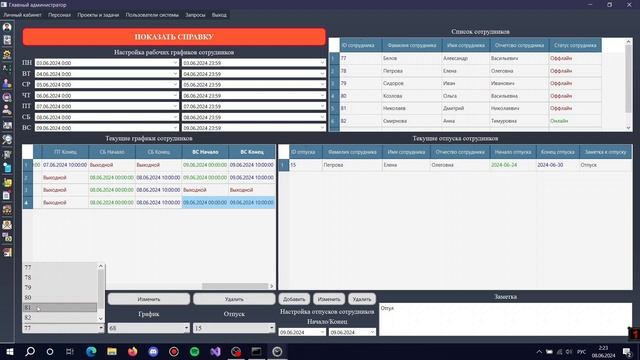
Task: Expand the ПН start date picker
Action: coord(175,63)
